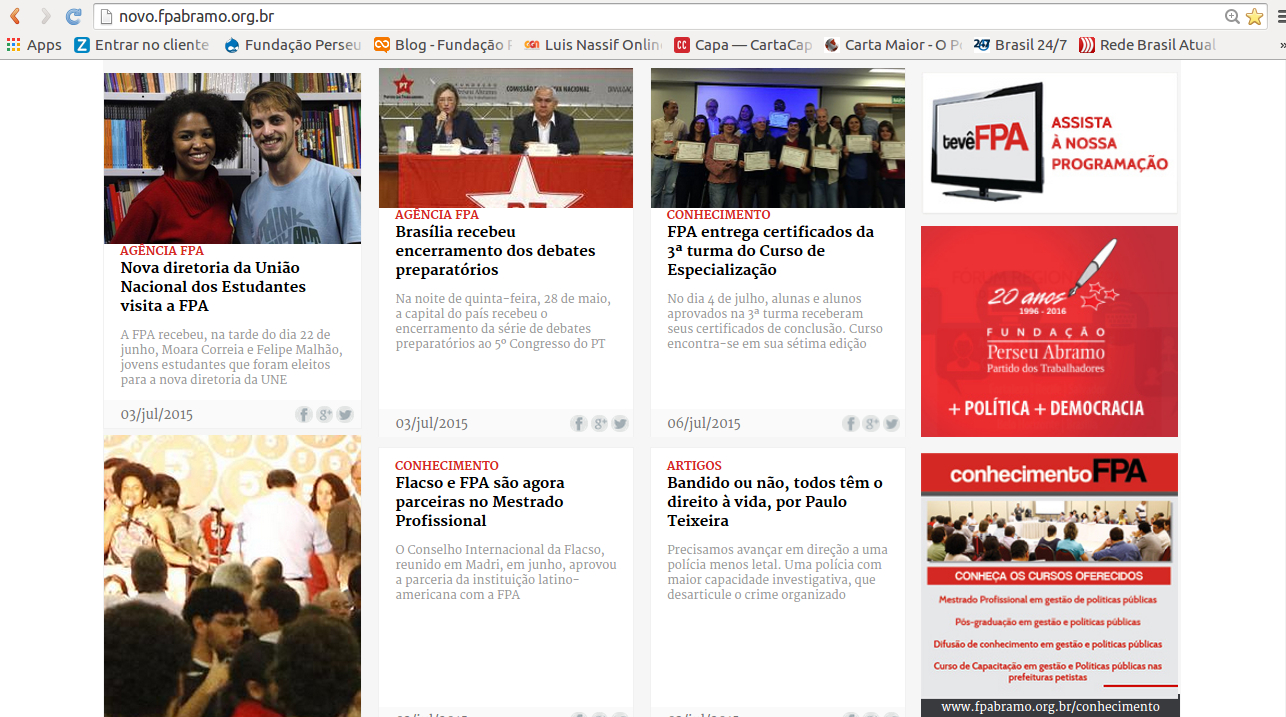Open the Apps bookmarks shortcut

pos(34,45)
